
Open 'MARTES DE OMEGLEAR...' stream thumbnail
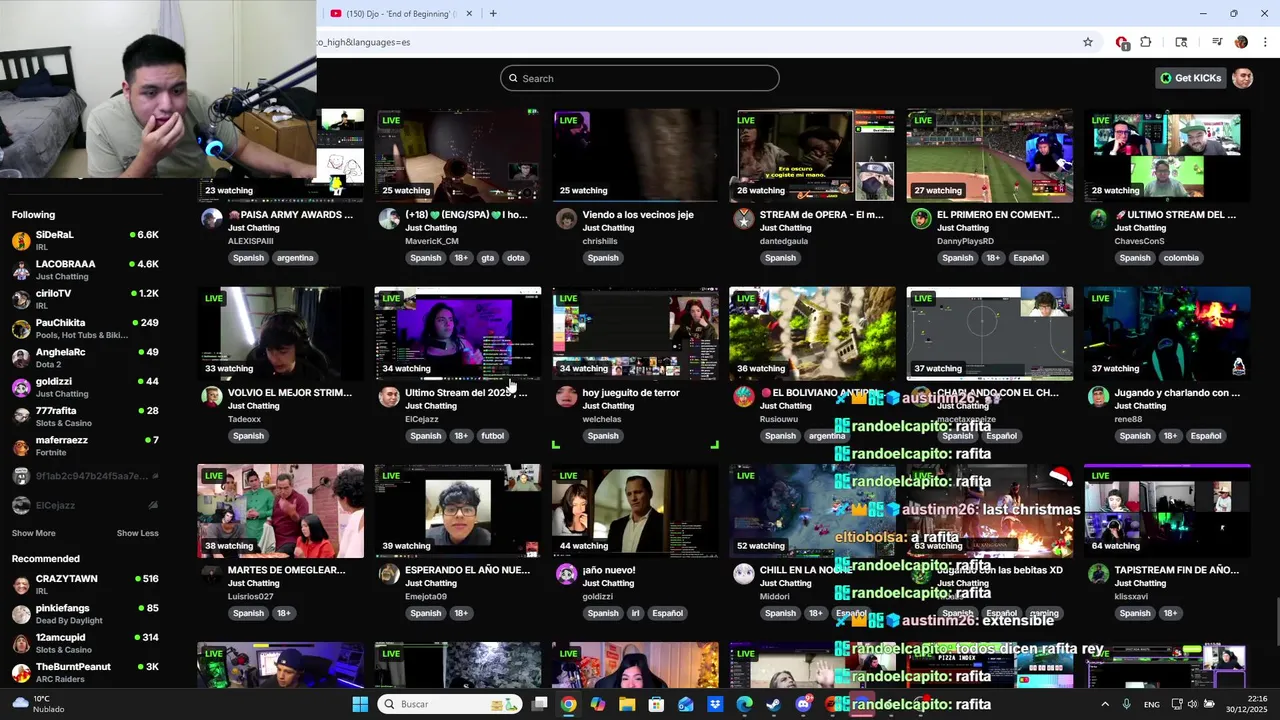pos(281,512)
